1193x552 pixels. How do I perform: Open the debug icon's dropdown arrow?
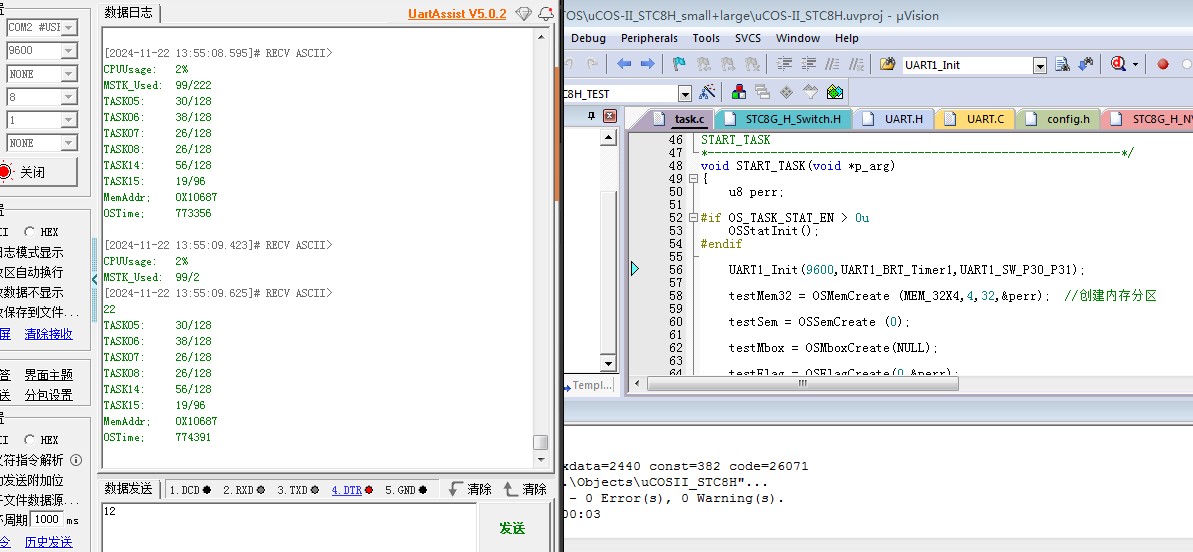pyautogui.click(x=1135, y=65)
